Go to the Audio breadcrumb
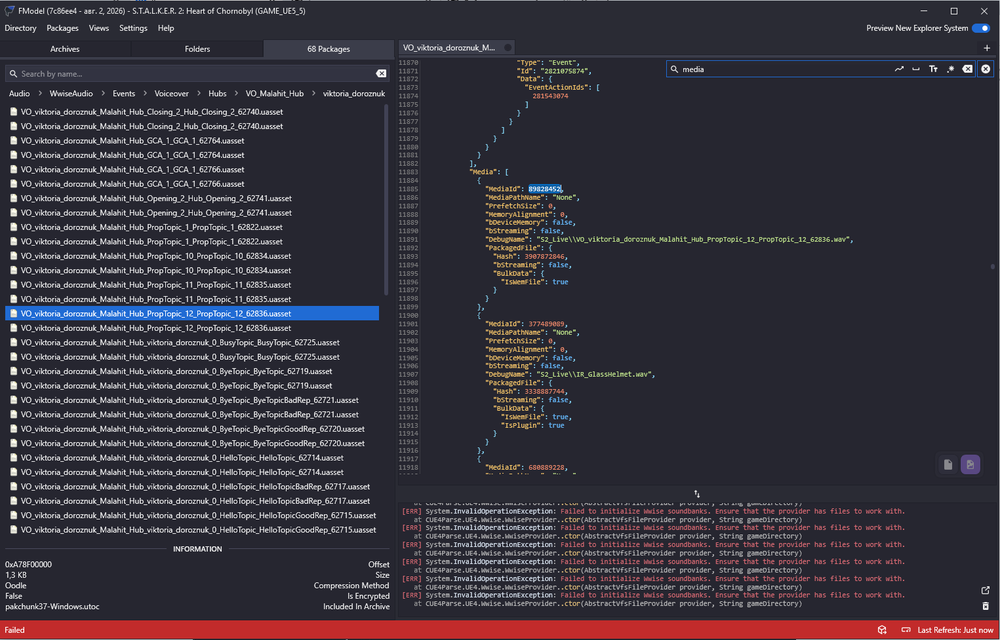 (x=19, y=93)
